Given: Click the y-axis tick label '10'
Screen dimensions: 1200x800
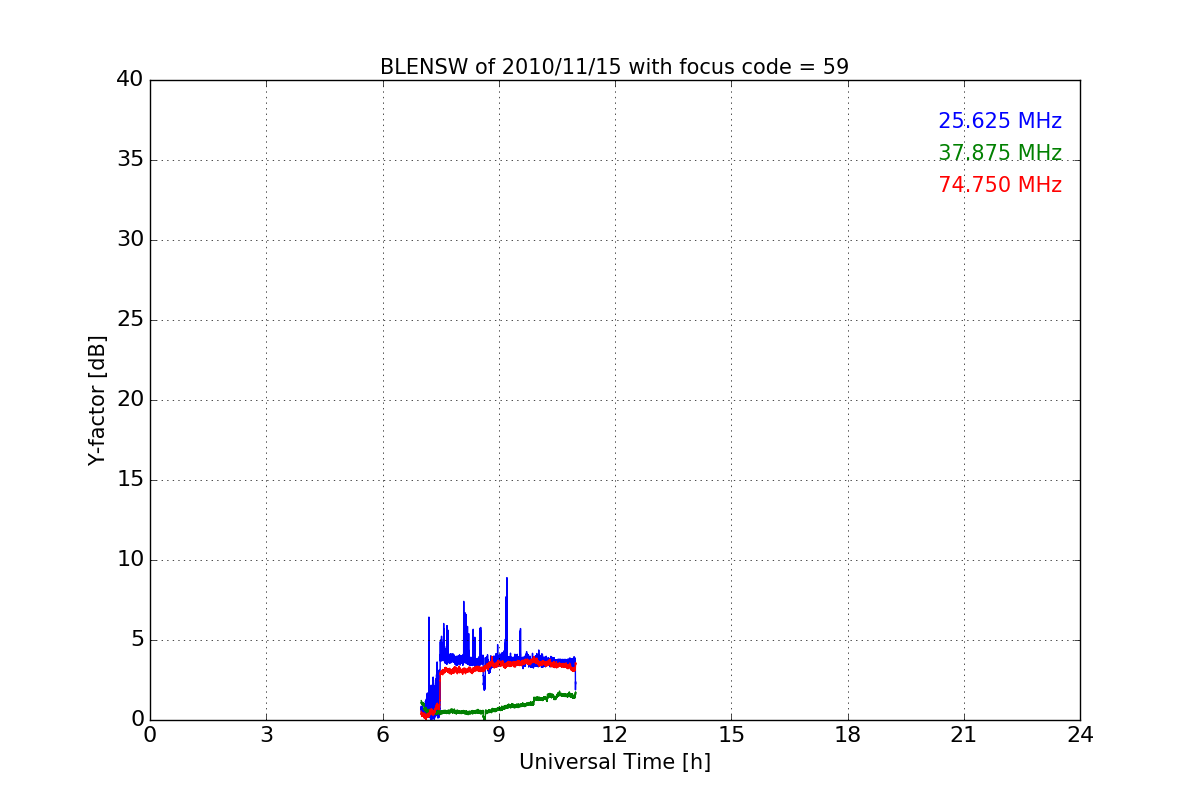Looking at the screenshot, I should point(130,560).
